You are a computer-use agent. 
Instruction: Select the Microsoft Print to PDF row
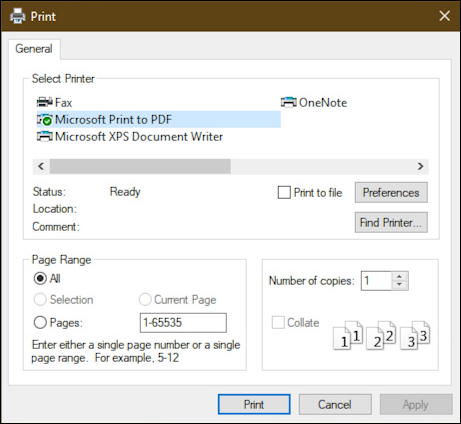pos(159,119)
